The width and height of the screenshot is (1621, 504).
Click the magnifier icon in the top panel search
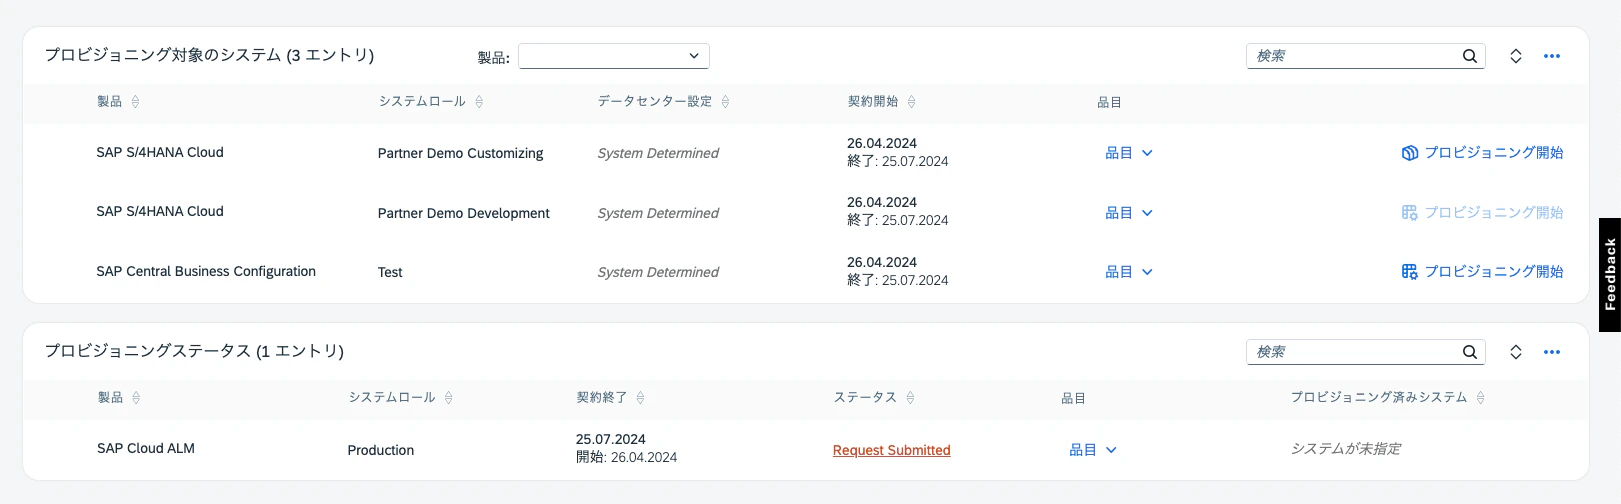[x=1470, y=56]
